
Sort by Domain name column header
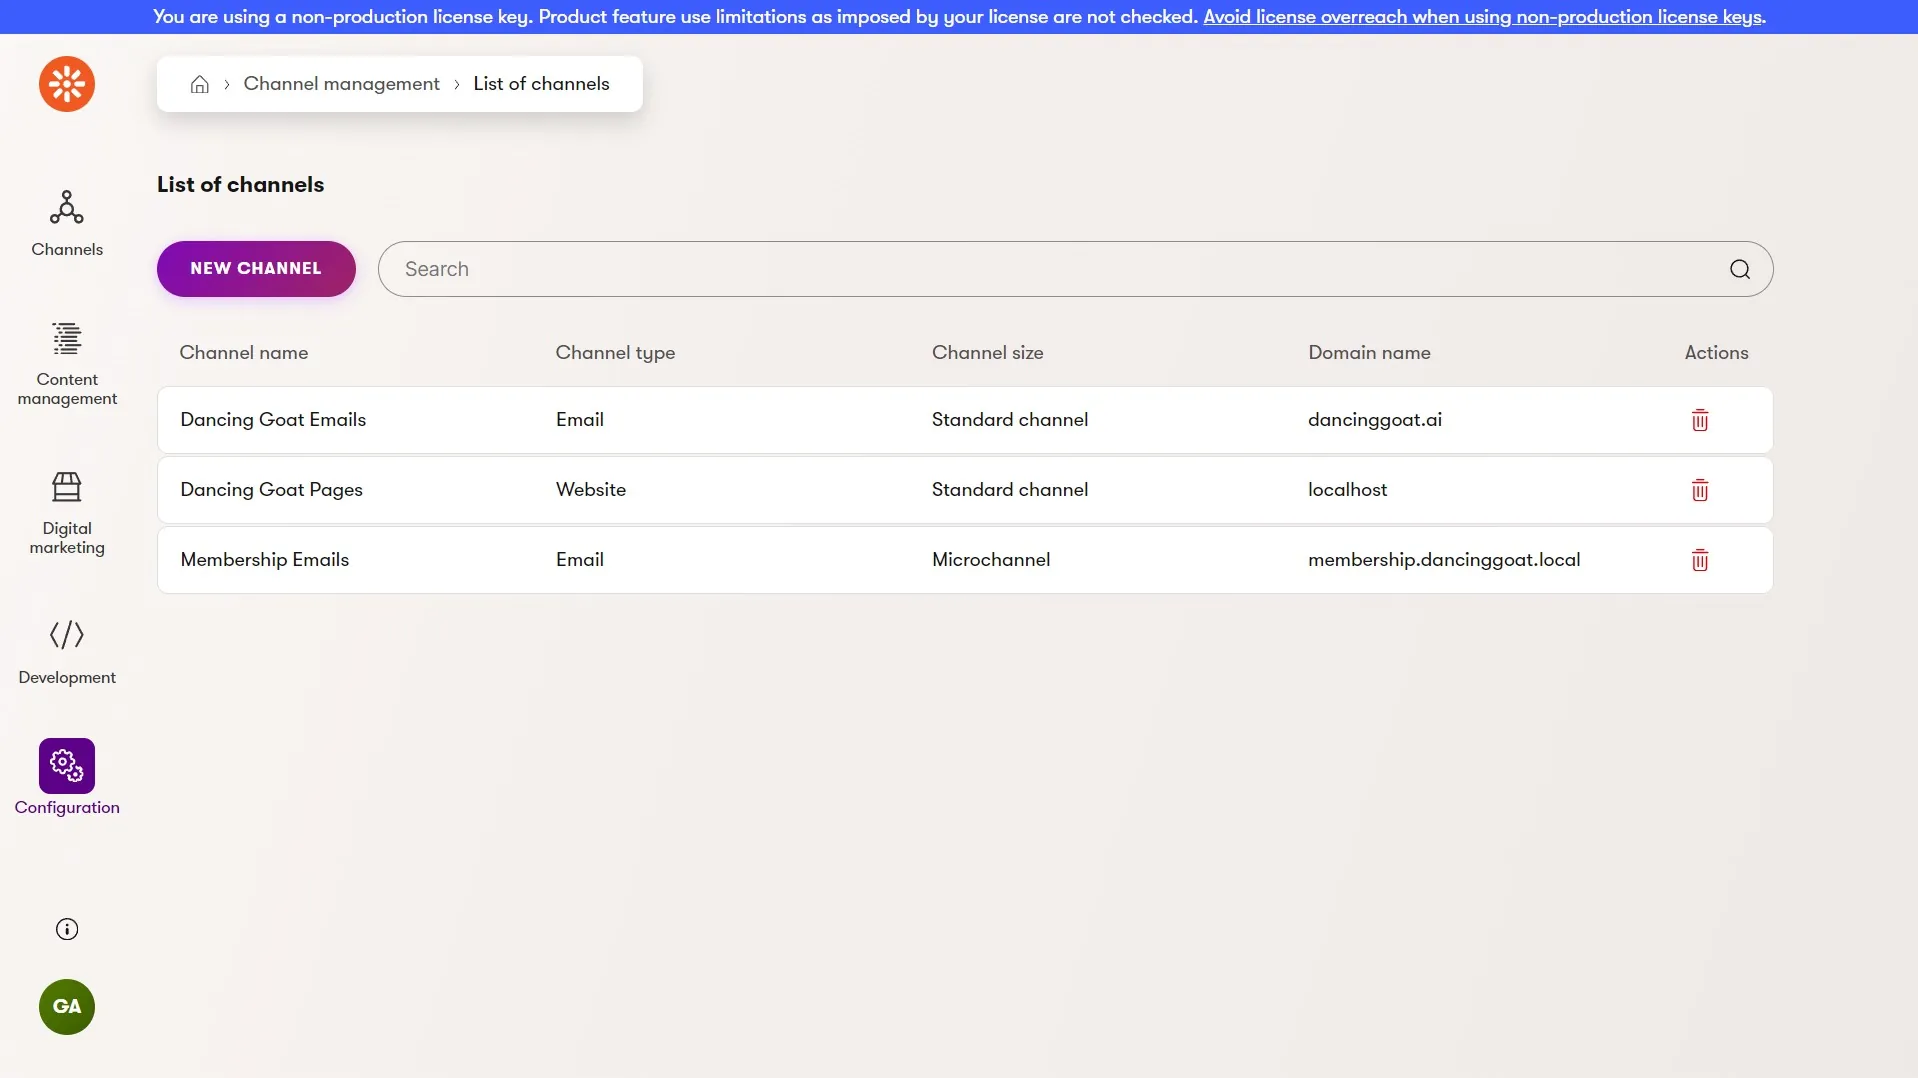click(x=1369, y=353)
